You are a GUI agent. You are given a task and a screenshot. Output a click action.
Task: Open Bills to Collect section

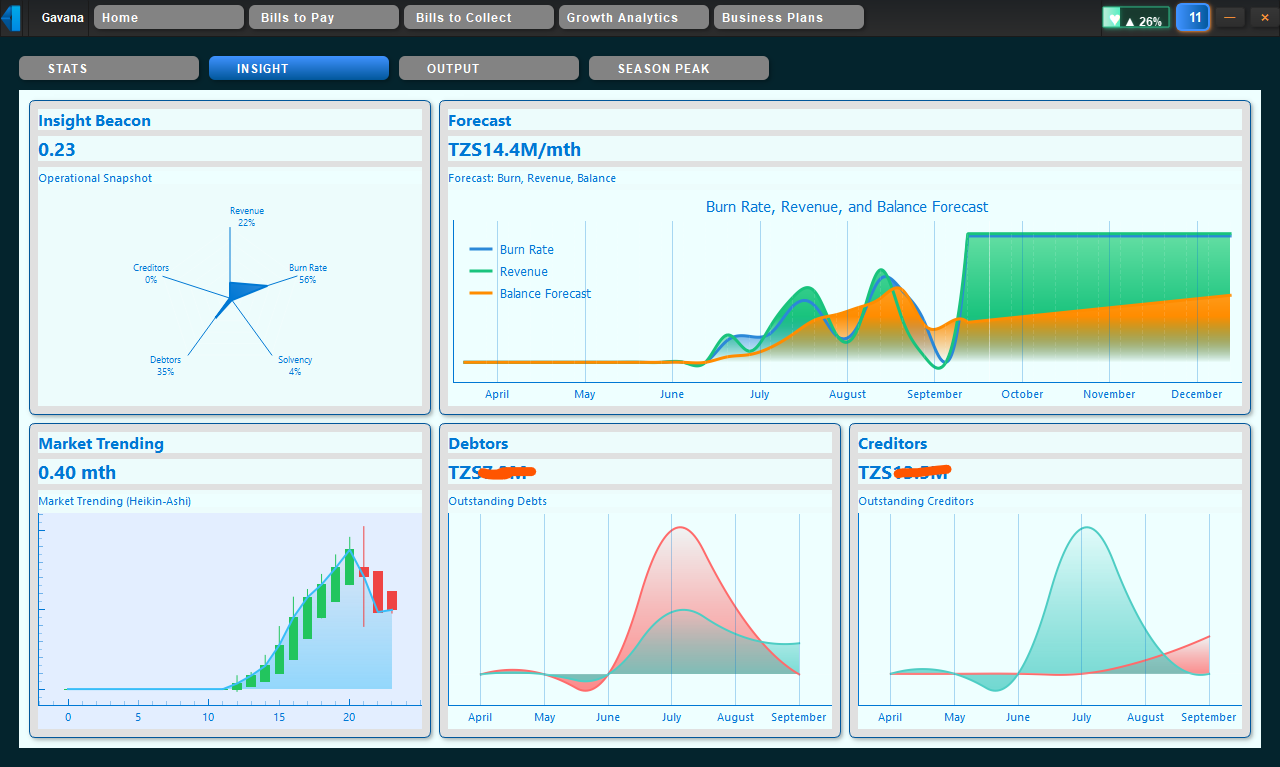pyautogui.click(x=479, y=17)
